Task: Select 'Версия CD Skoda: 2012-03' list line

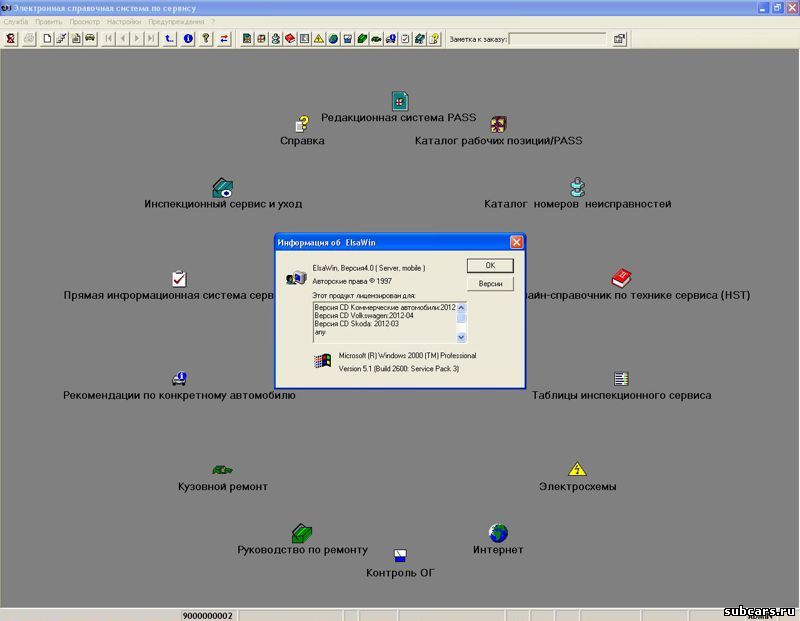Action: coord(356,324)
